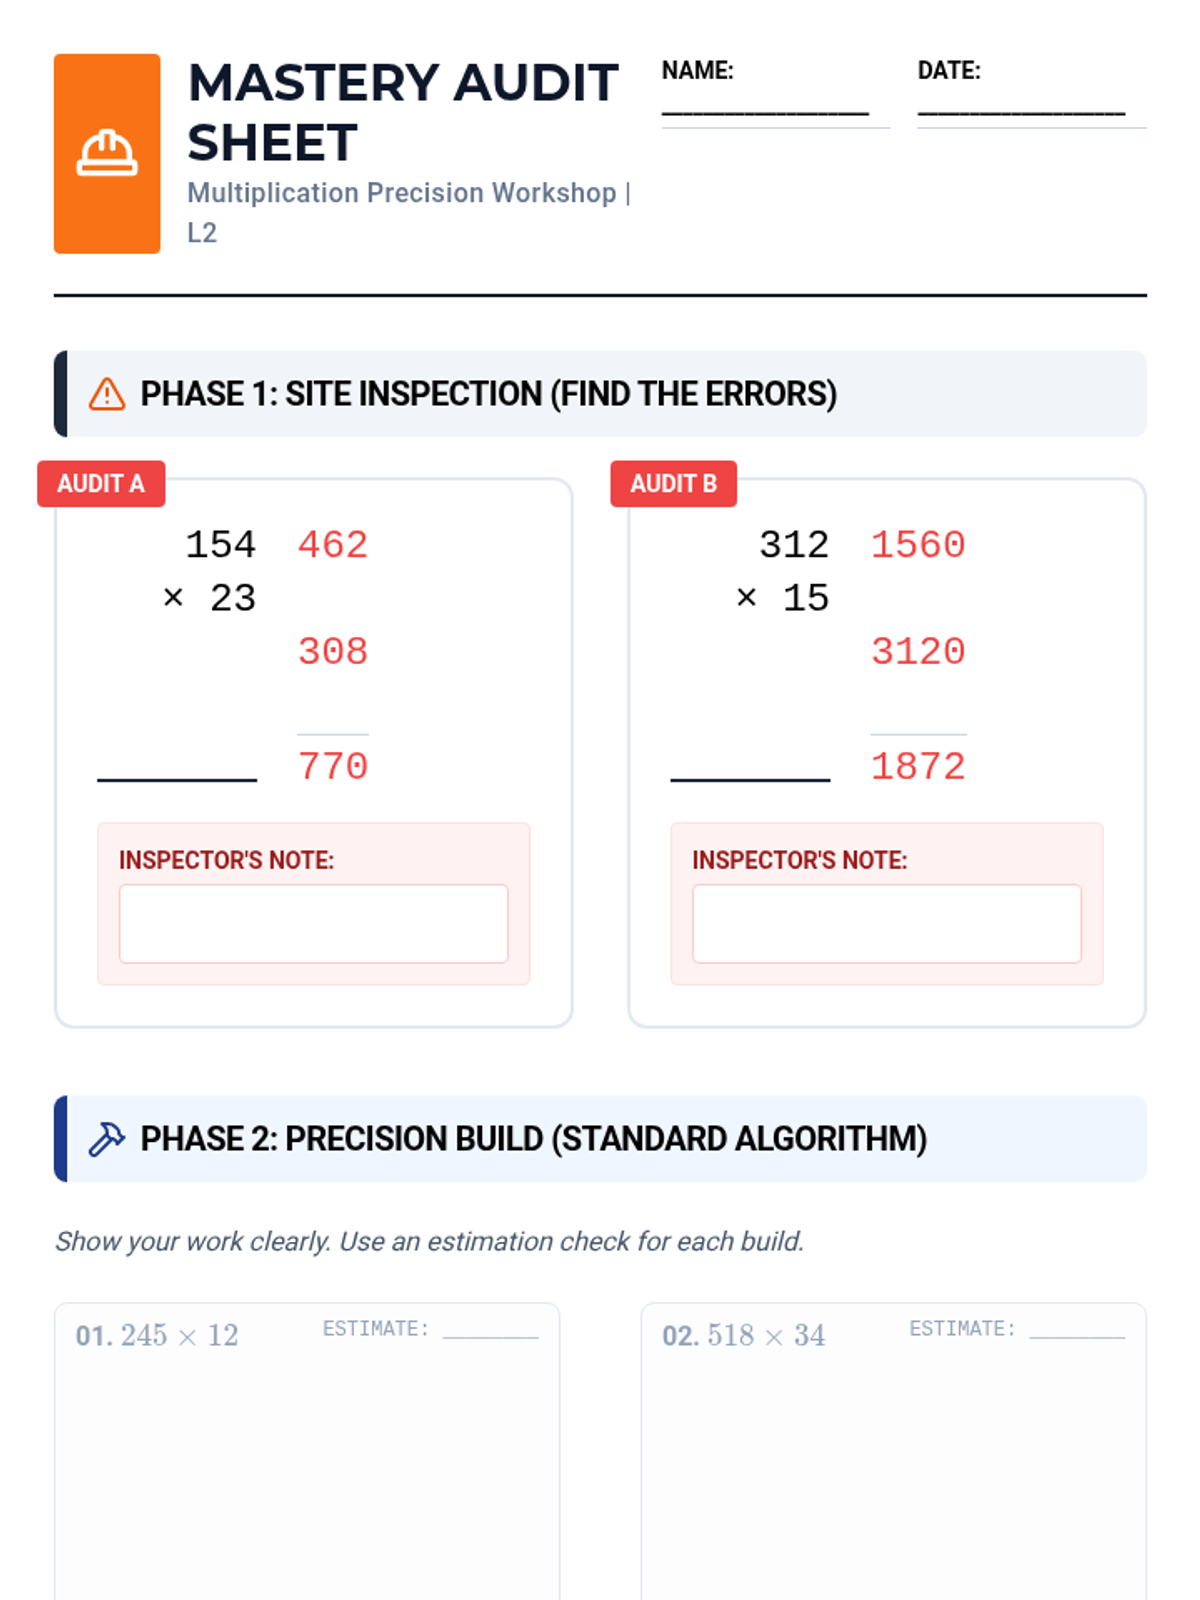Click the warning triangle icon in Phase 1
This screenshot has height=1600, width=1200.
pos(107,394)
